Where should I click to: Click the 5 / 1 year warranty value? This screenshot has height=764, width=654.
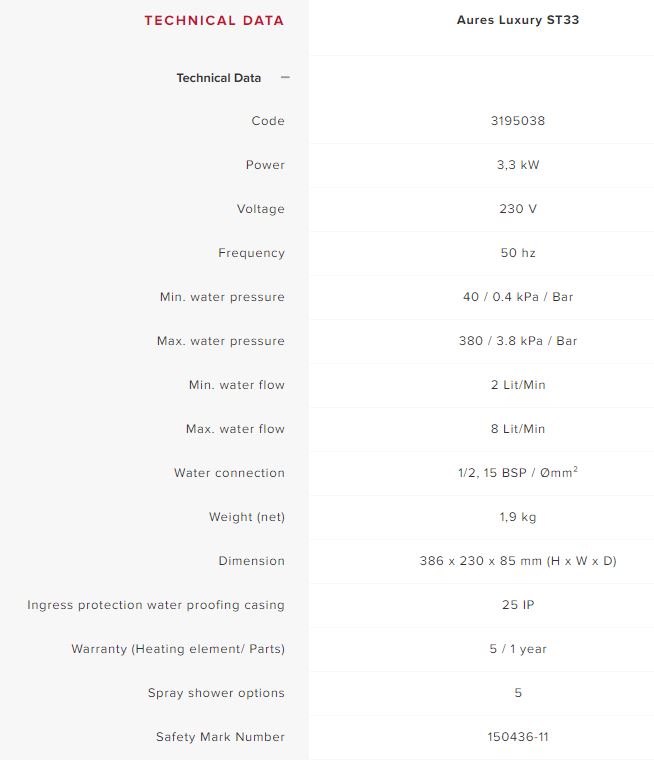coord(518,649)
